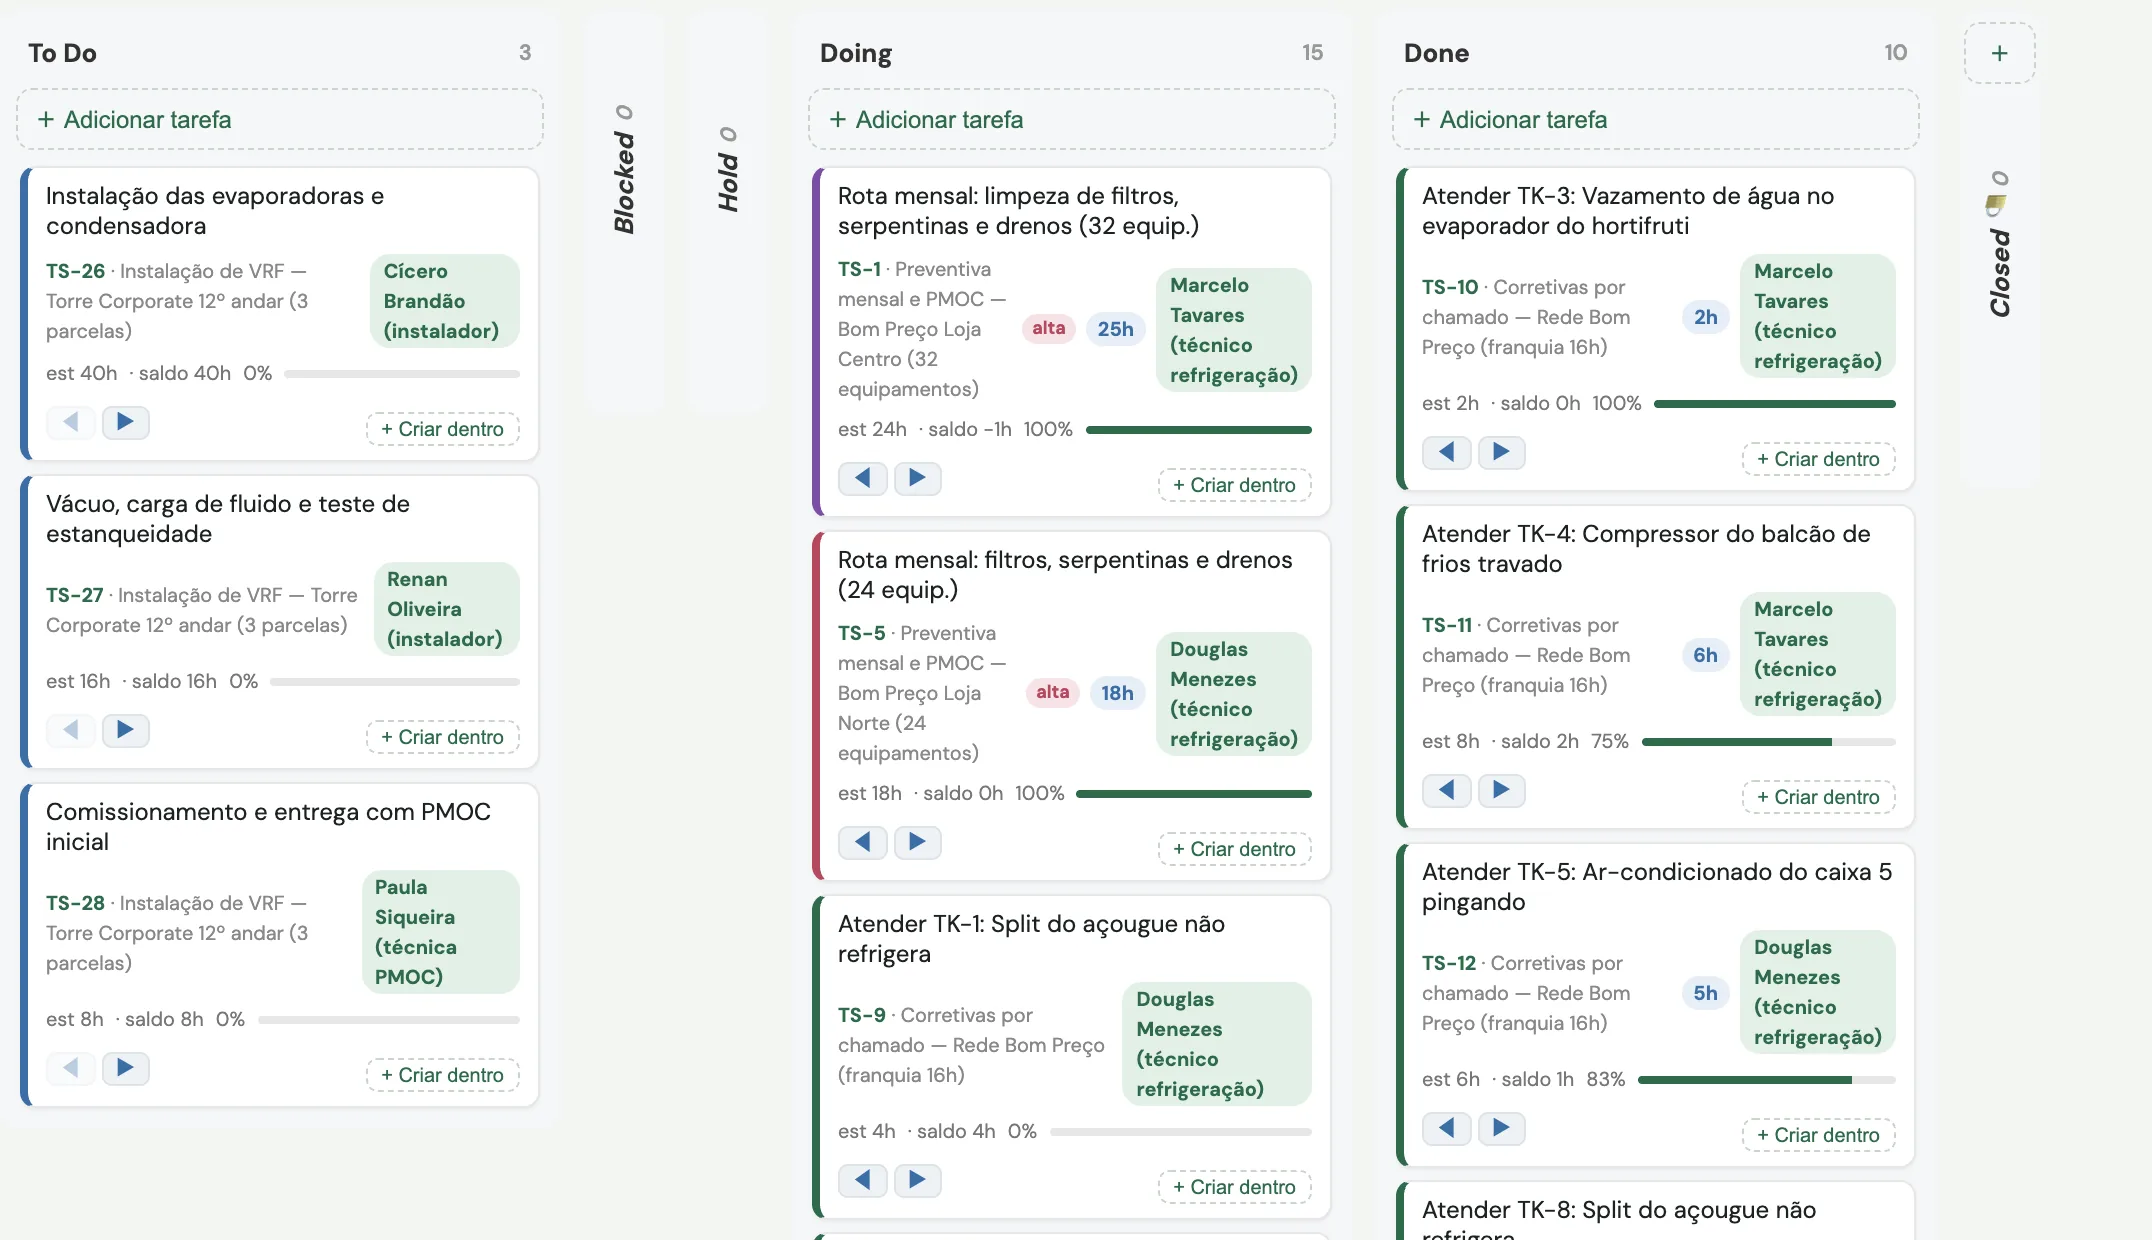The image size is (2152, 1240).
Task: Click Criar dentro on TS-1 card
Action: (1234, 485)
